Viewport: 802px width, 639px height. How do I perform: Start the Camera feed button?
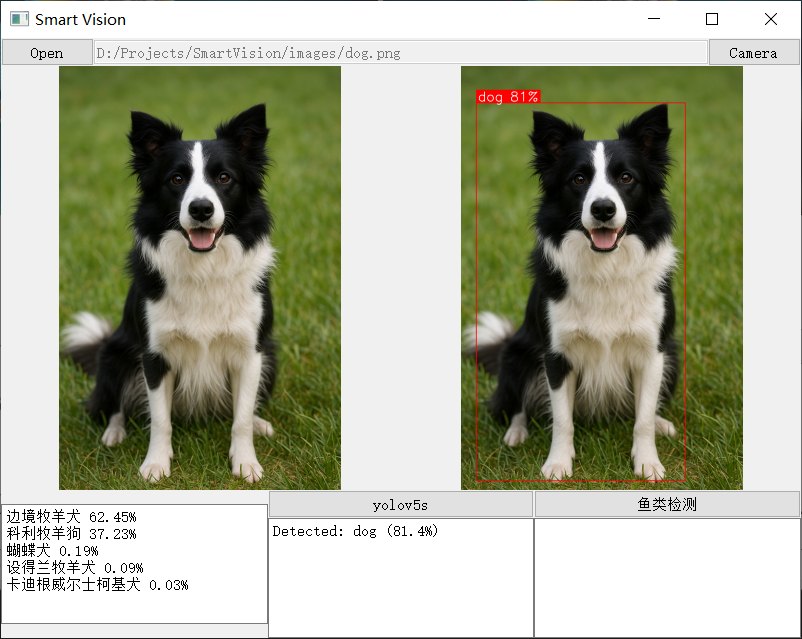tap(753, 53)
